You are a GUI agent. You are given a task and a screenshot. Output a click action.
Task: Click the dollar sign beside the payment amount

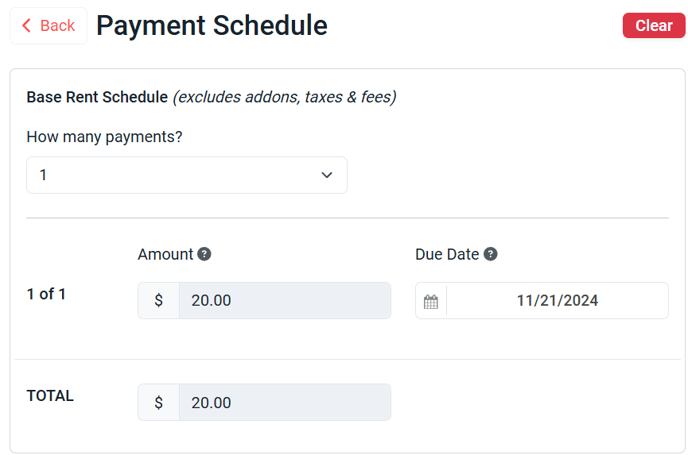pos(158,301)
